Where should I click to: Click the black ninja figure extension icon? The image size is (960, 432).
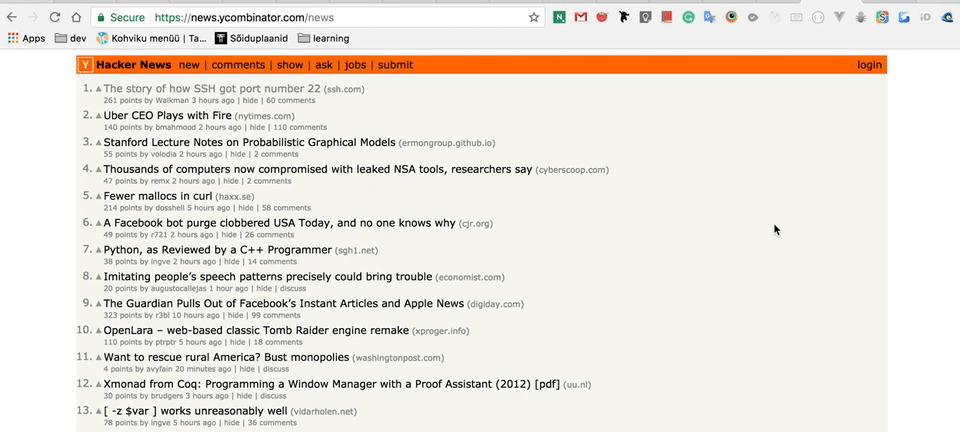coord(624,18)
